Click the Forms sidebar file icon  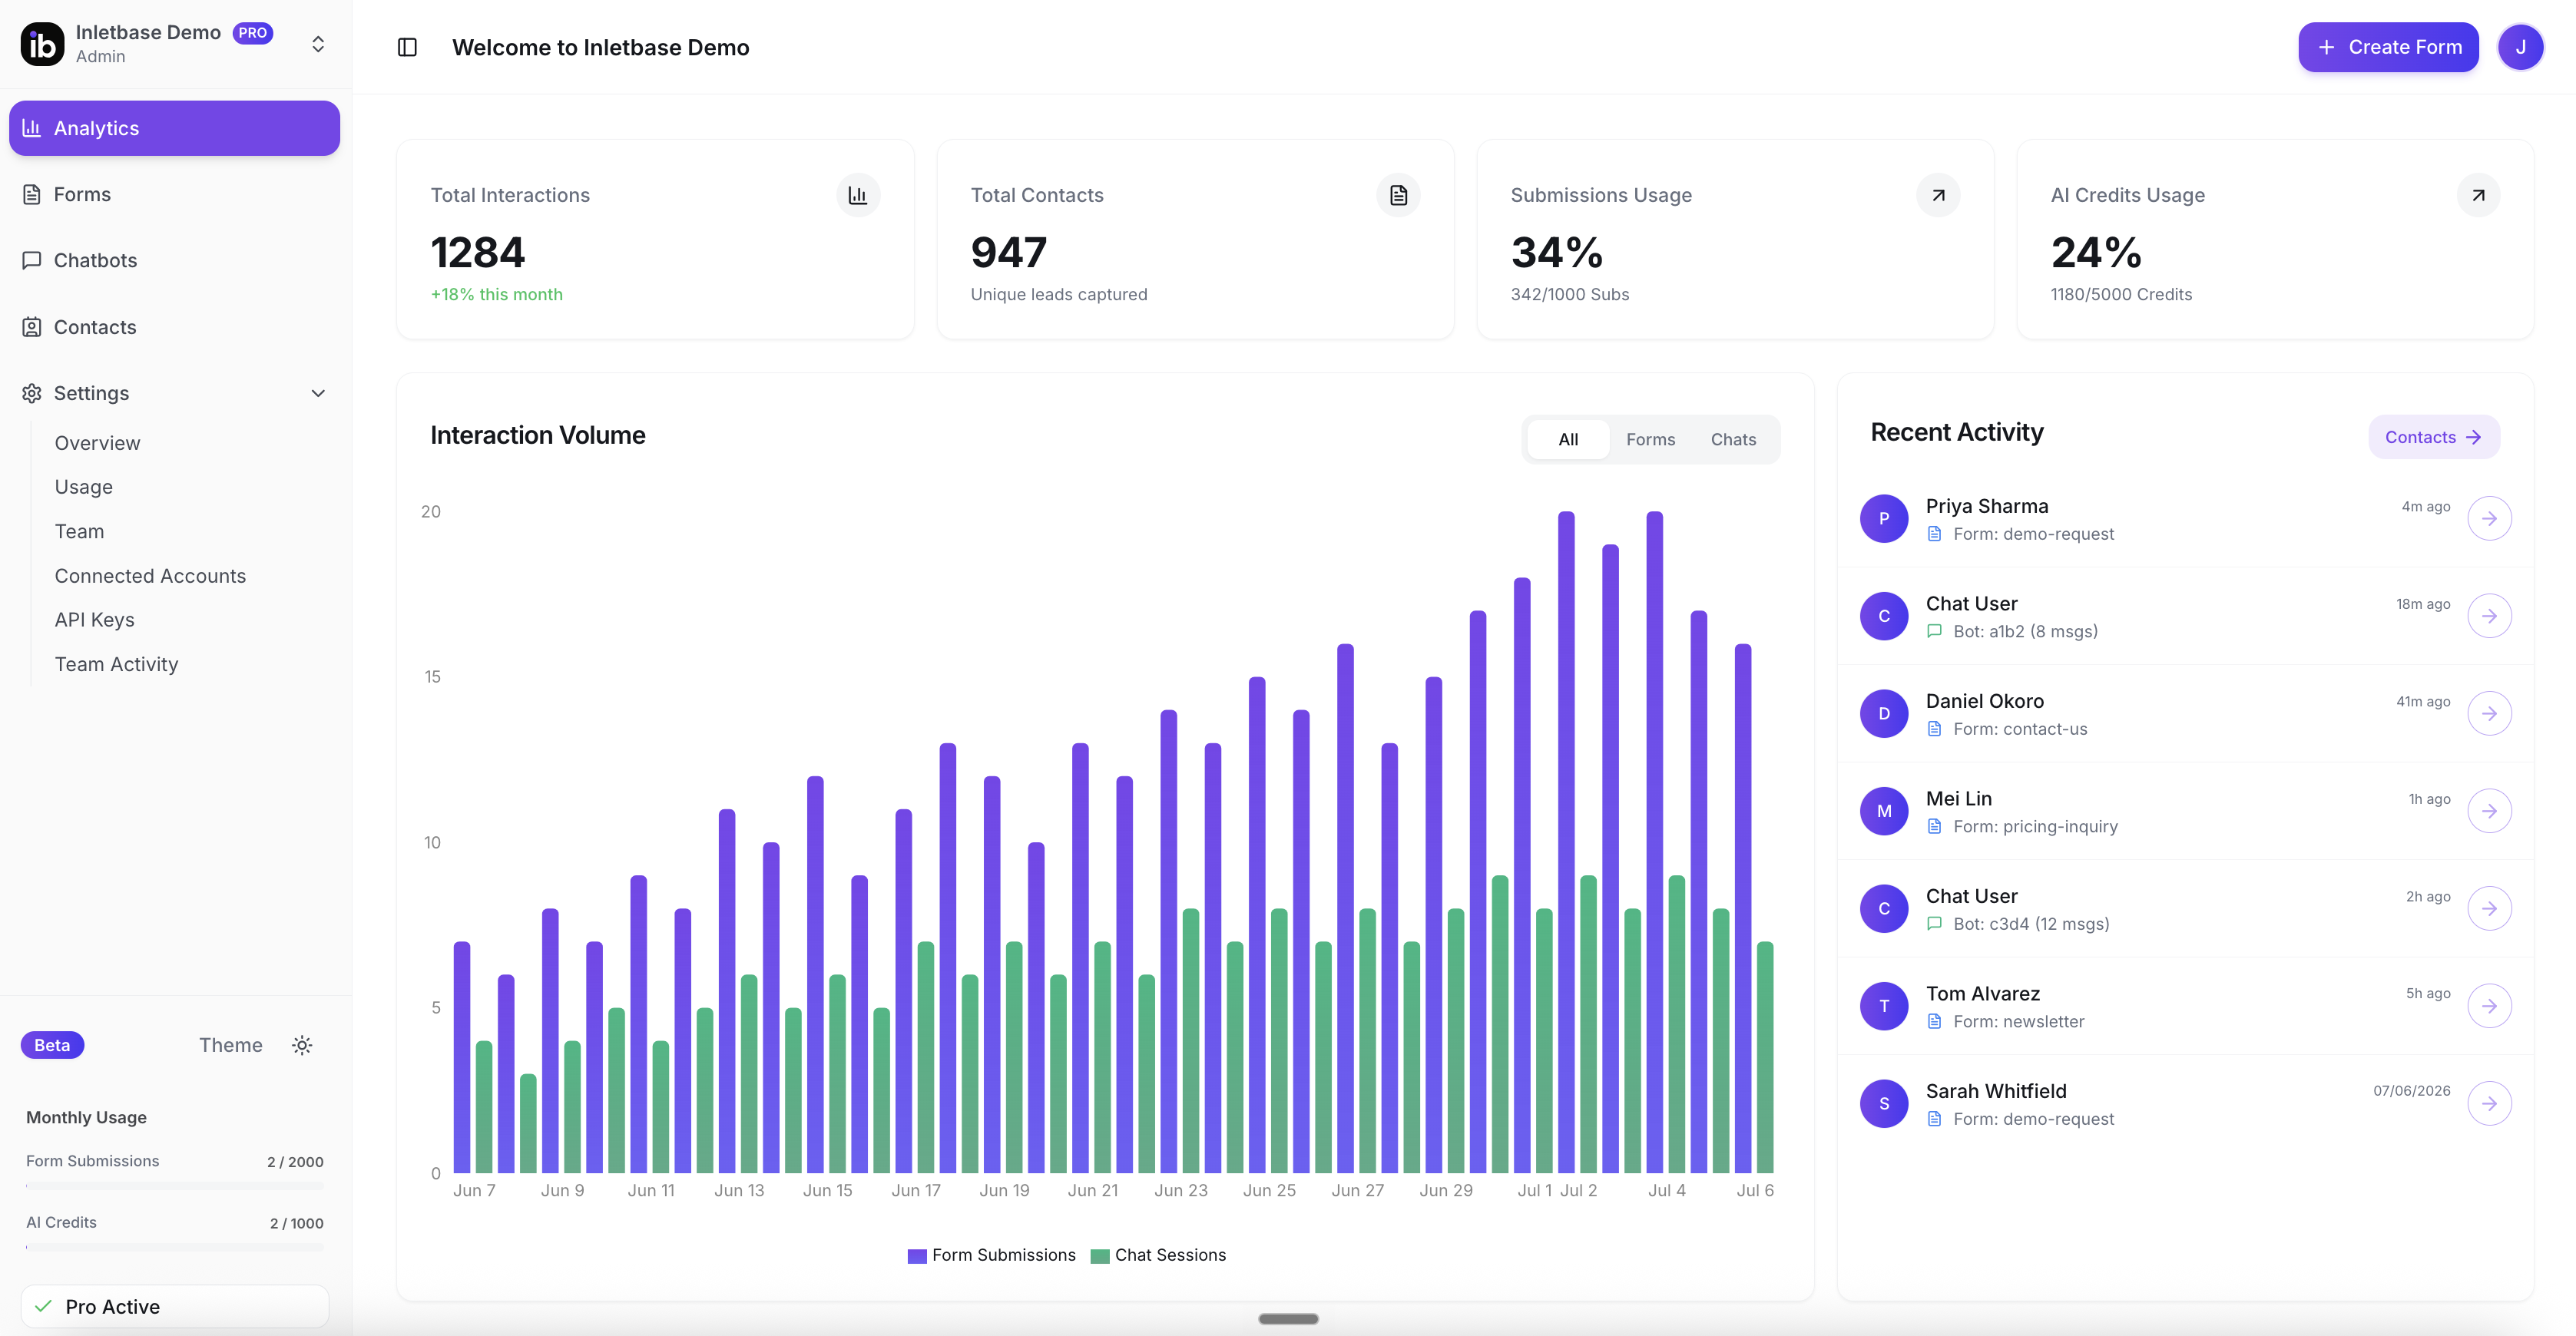32,194
